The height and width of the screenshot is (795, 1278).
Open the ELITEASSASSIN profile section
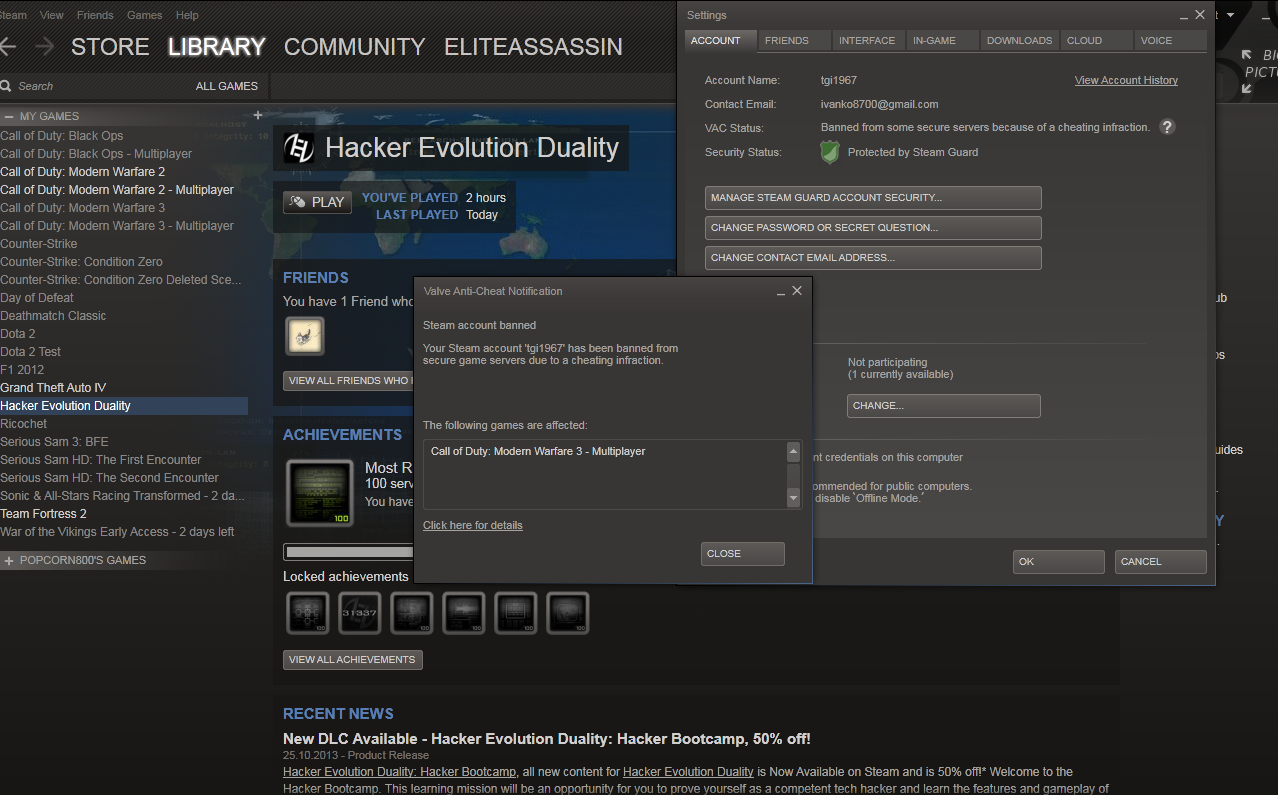(x=533, y=47)
